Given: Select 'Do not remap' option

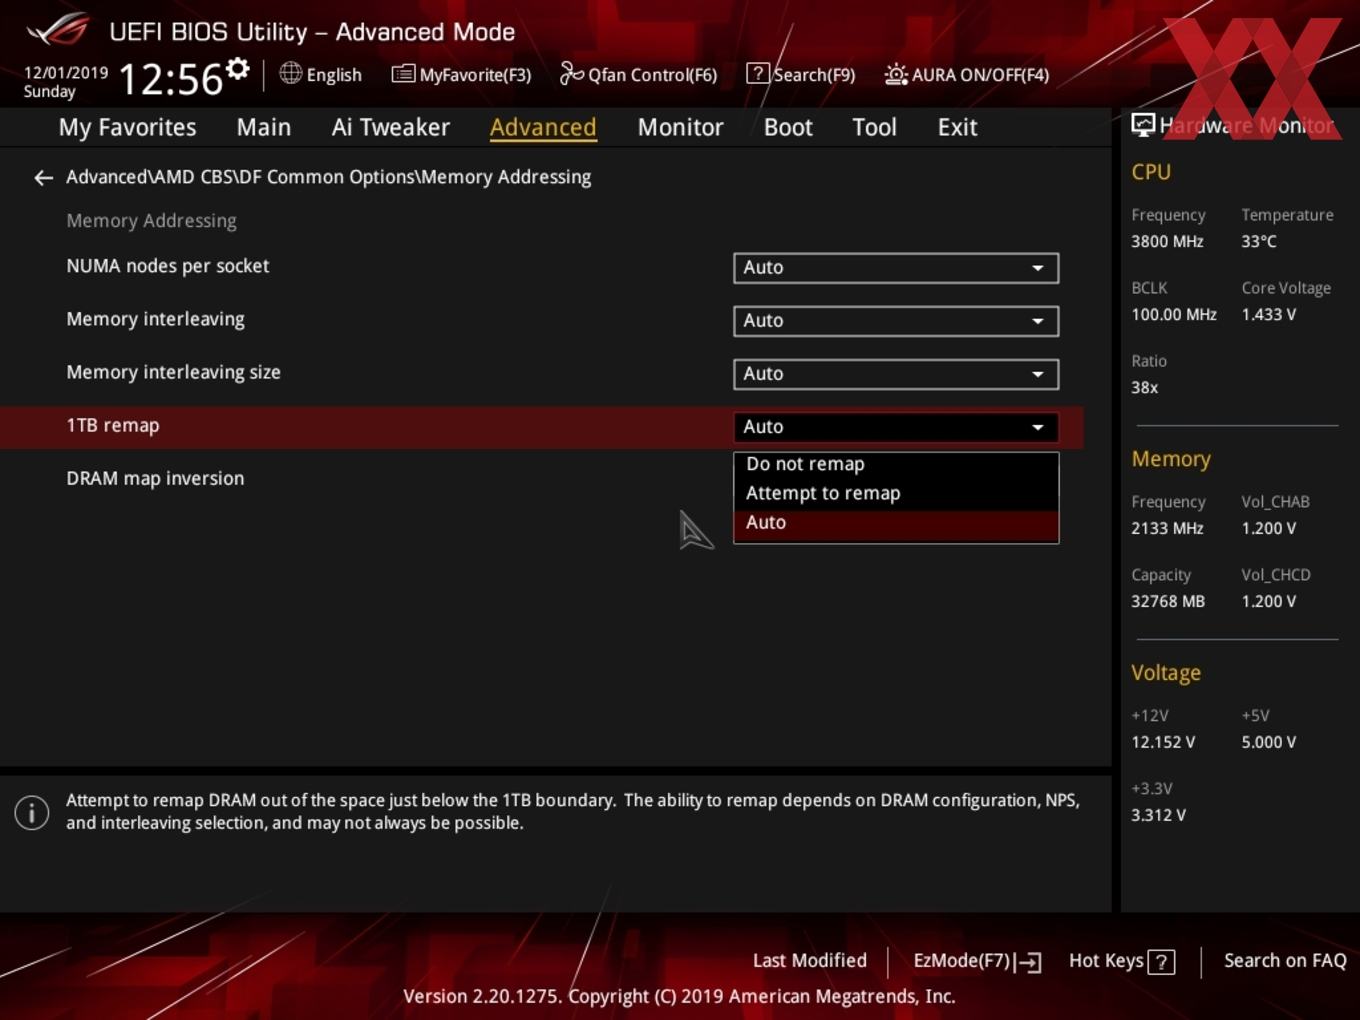Looking at the screenshot, I should point(896,464).
